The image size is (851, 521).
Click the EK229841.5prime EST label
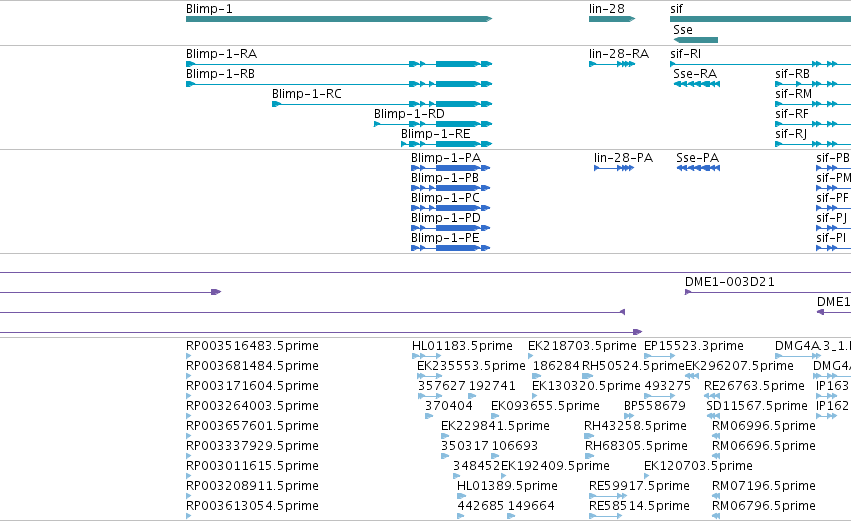pos(496,427)
